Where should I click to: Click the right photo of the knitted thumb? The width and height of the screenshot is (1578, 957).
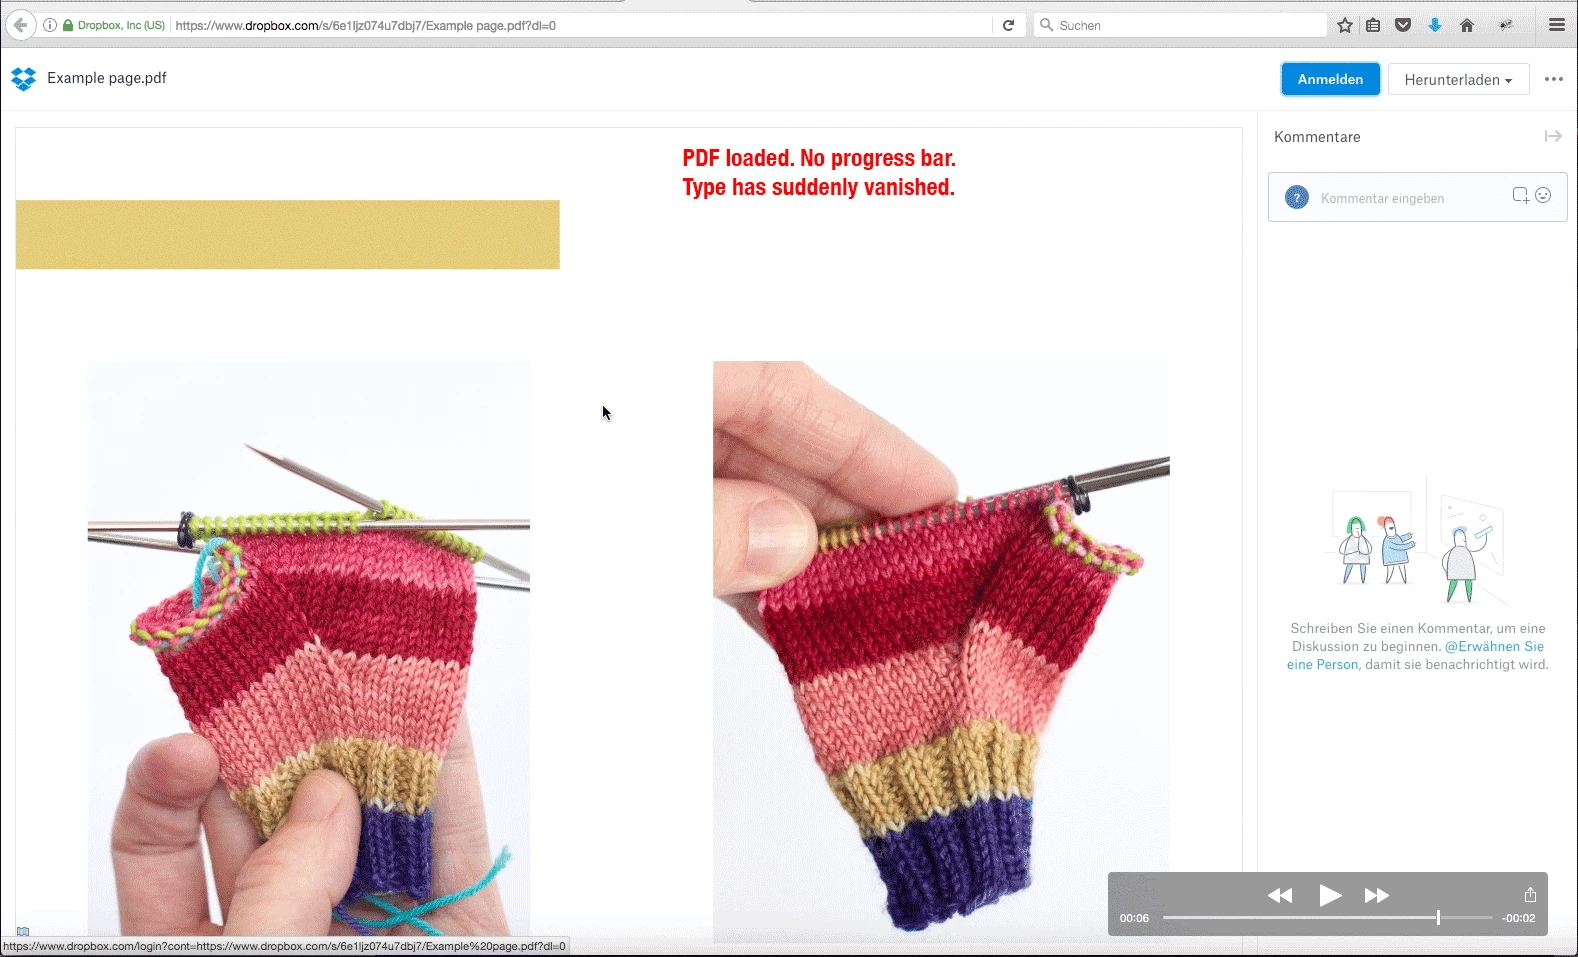941,652
